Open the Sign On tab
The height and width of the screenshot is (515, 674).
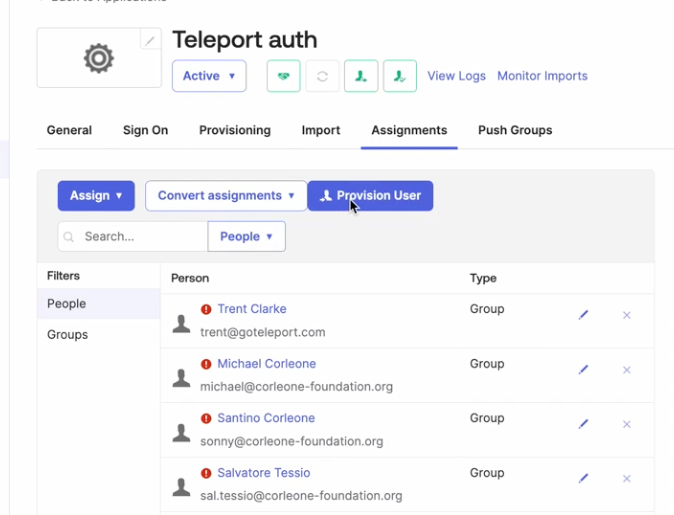[145, 130]
